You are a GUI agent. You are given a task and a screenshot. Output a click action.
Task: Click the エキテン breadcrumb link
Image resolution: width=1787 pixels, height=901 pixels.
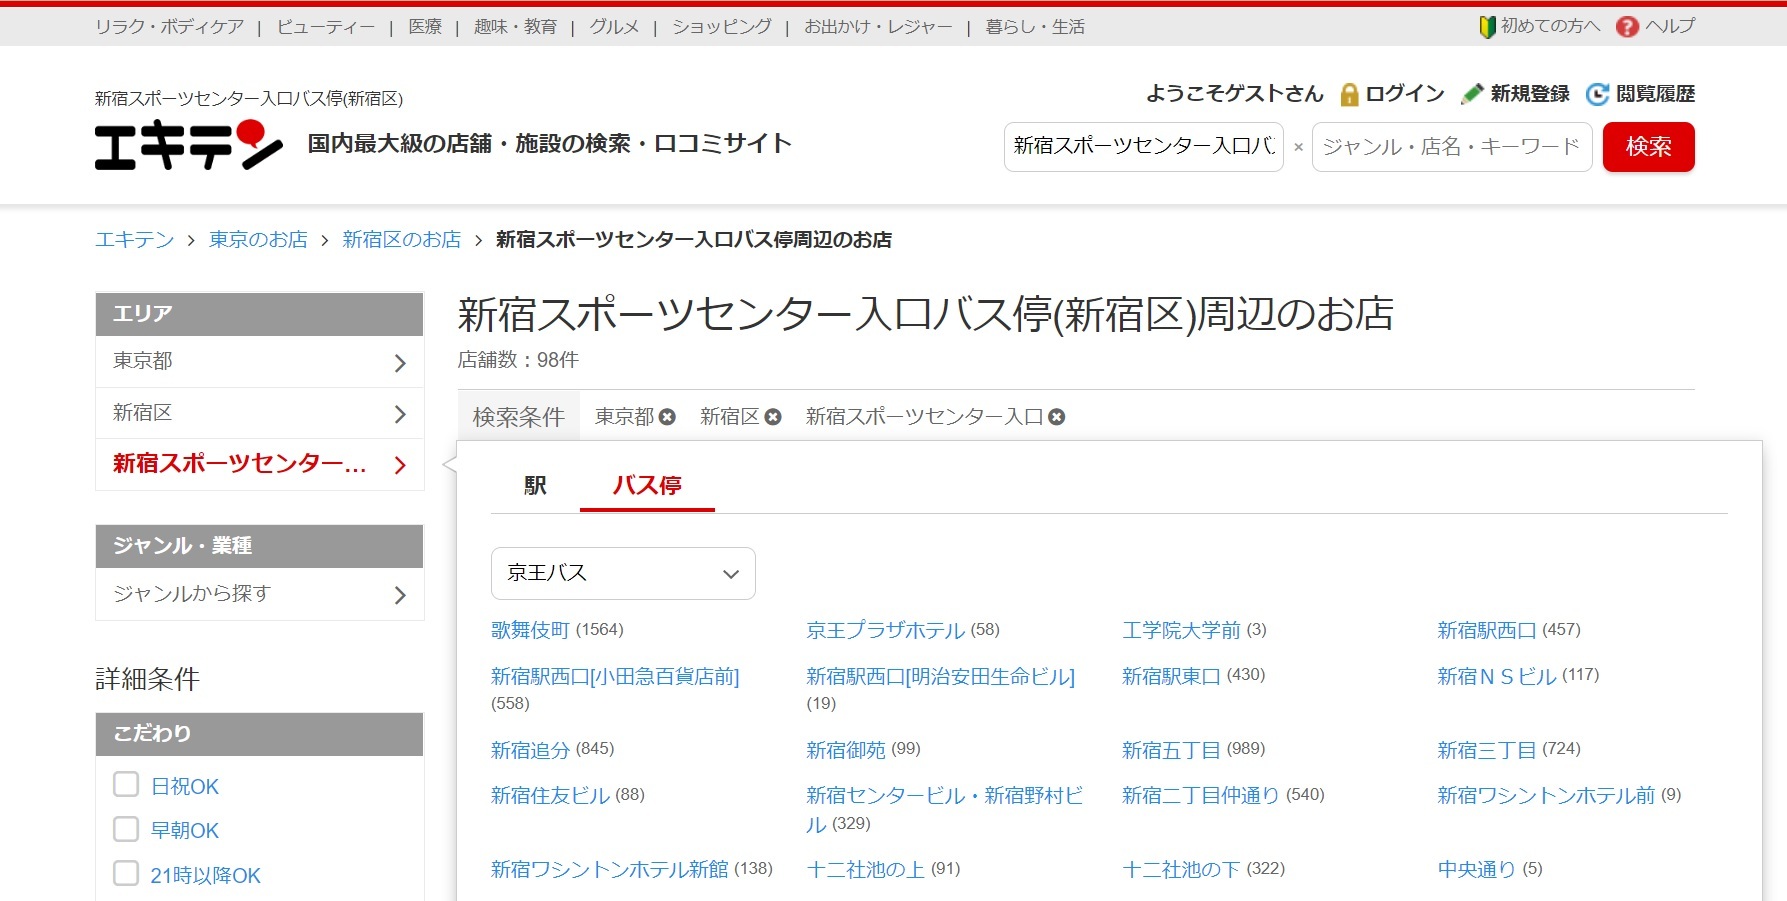point(135,240)
